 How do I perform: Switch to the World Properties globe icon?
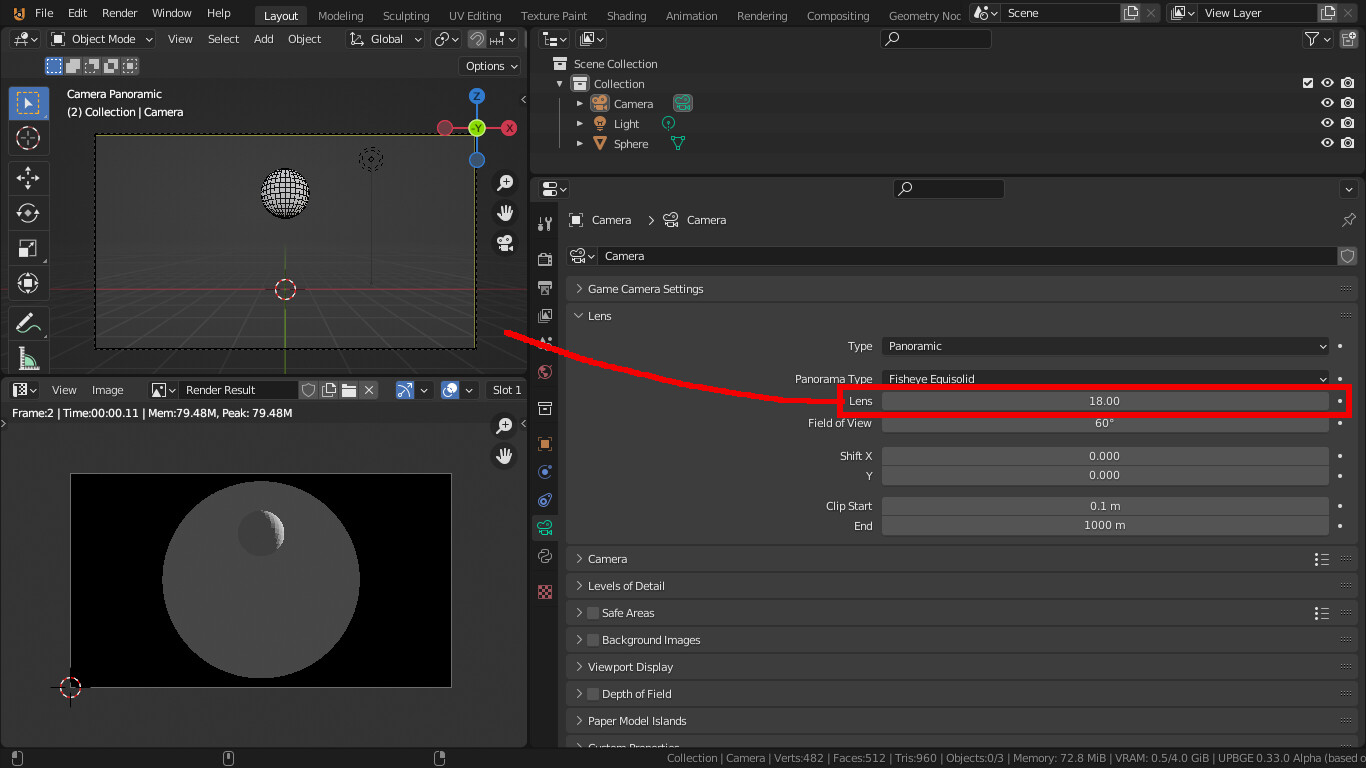click(544, 371)
